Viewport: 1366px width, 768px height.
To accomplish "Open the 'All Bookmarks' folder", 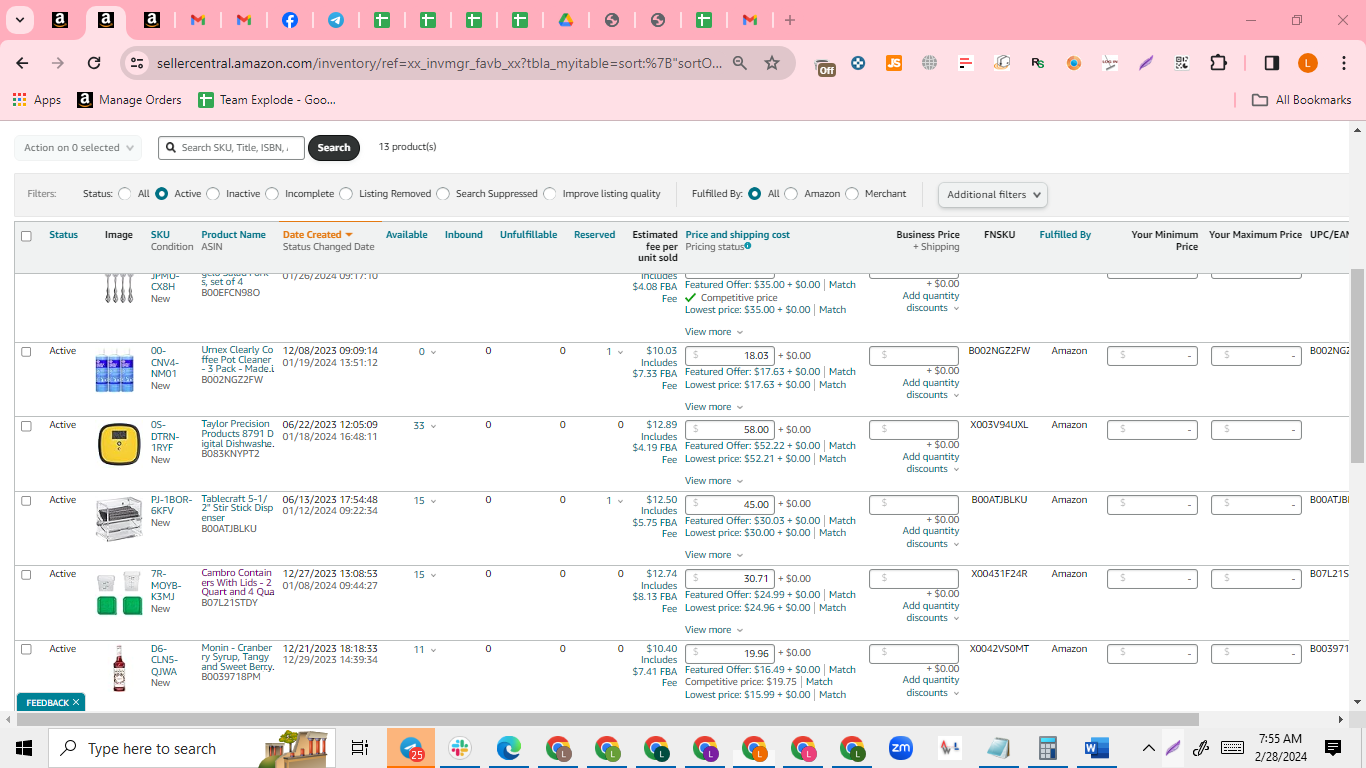I will pos(1302,100).
